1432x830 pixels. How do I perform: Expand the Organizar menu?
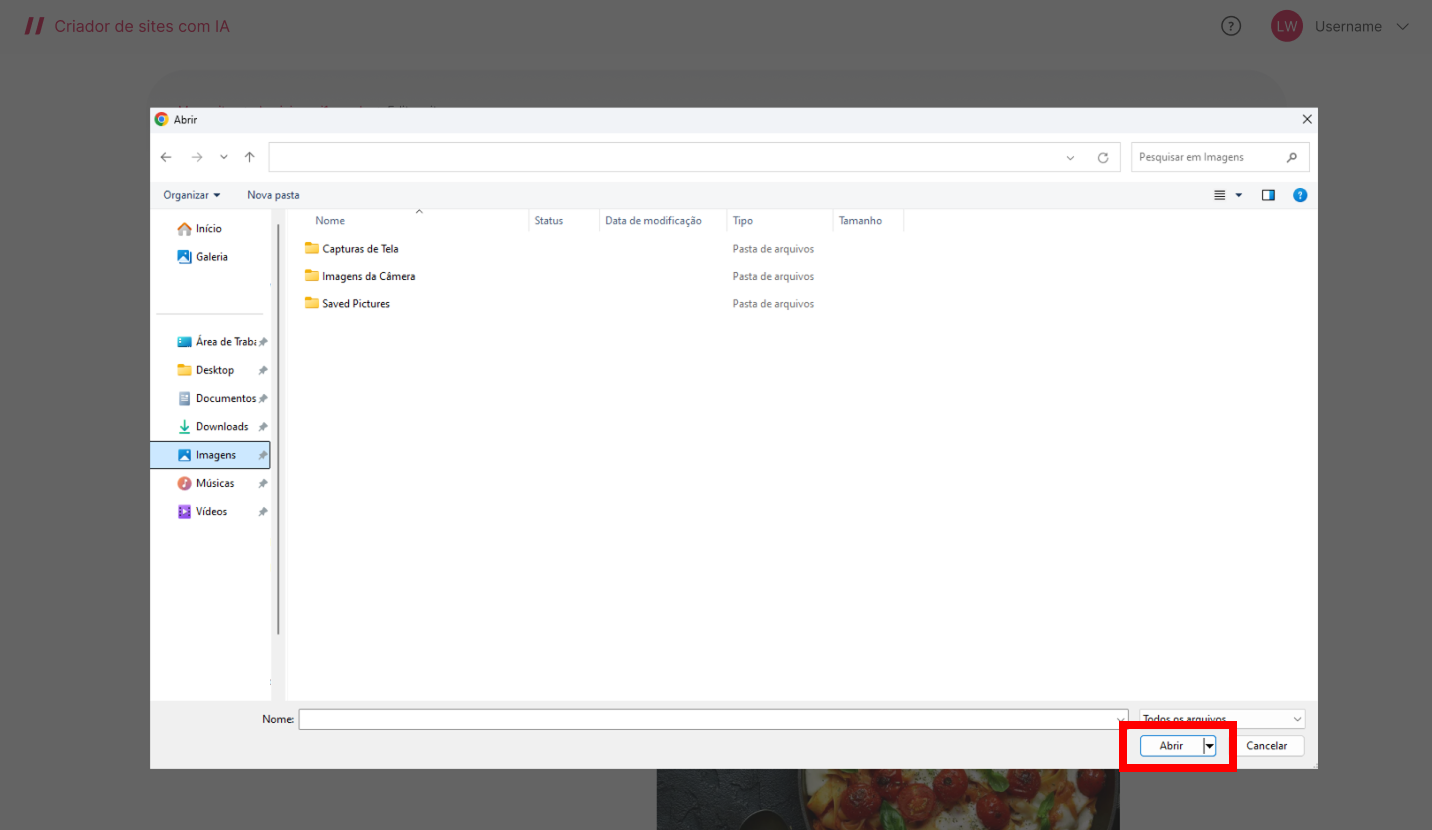pyautogui.click(x=192, y=195)
